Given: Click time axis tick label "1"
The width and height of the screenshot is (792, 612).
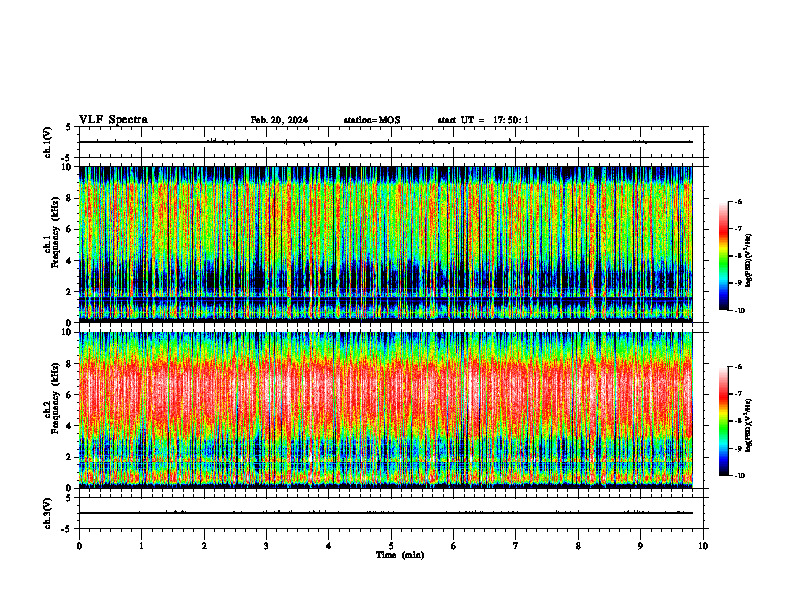Looking at the screenshot, I should pyautogui.click(x=141, y=546).
